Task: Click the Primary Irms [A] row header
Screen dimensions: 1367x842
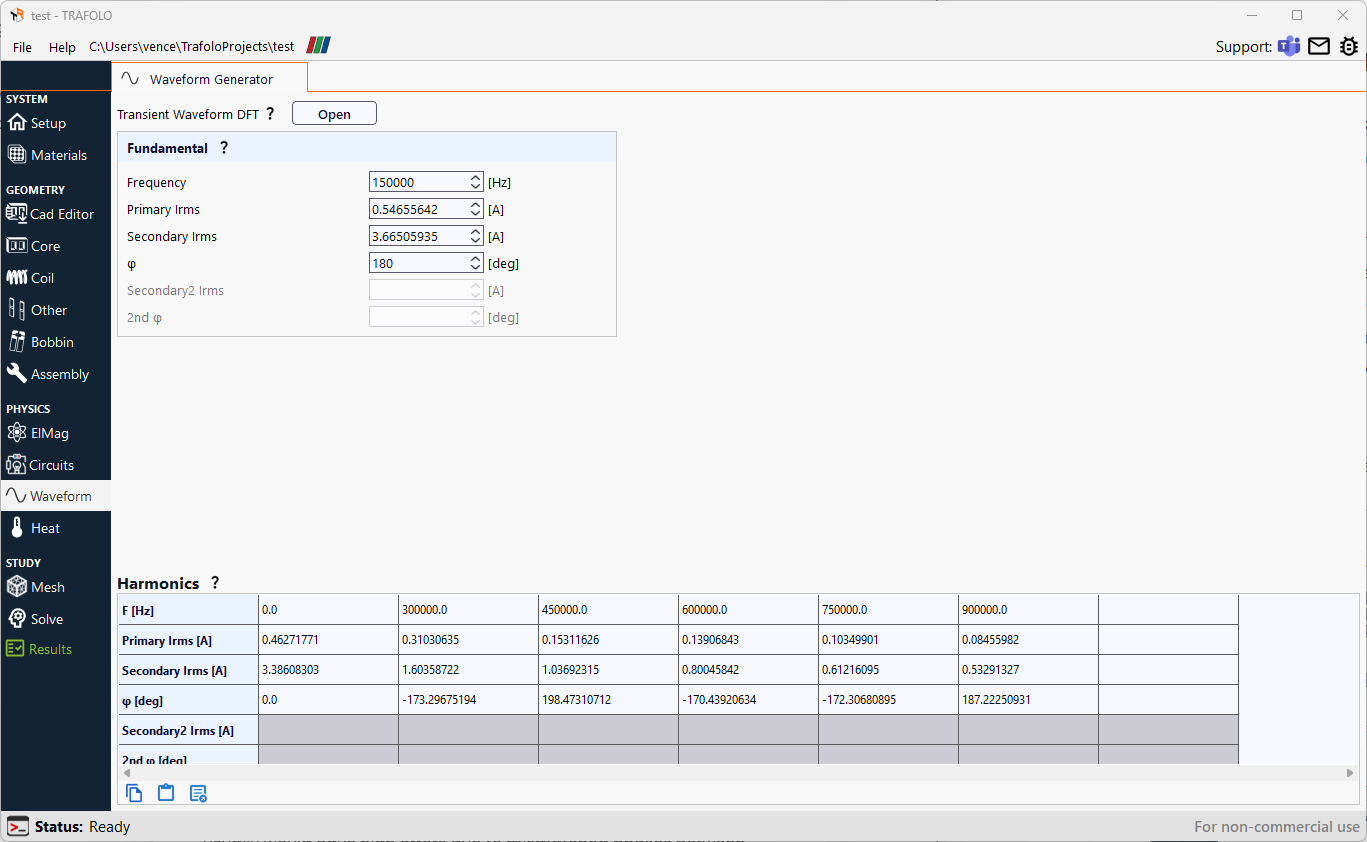Action: click(x=188, y=640)
